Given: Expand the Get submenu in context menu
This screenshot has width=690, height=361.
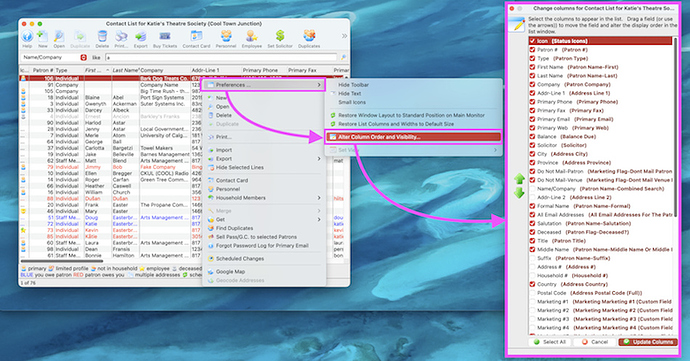Looking at the screenshot, I should [x=264, y=219].
